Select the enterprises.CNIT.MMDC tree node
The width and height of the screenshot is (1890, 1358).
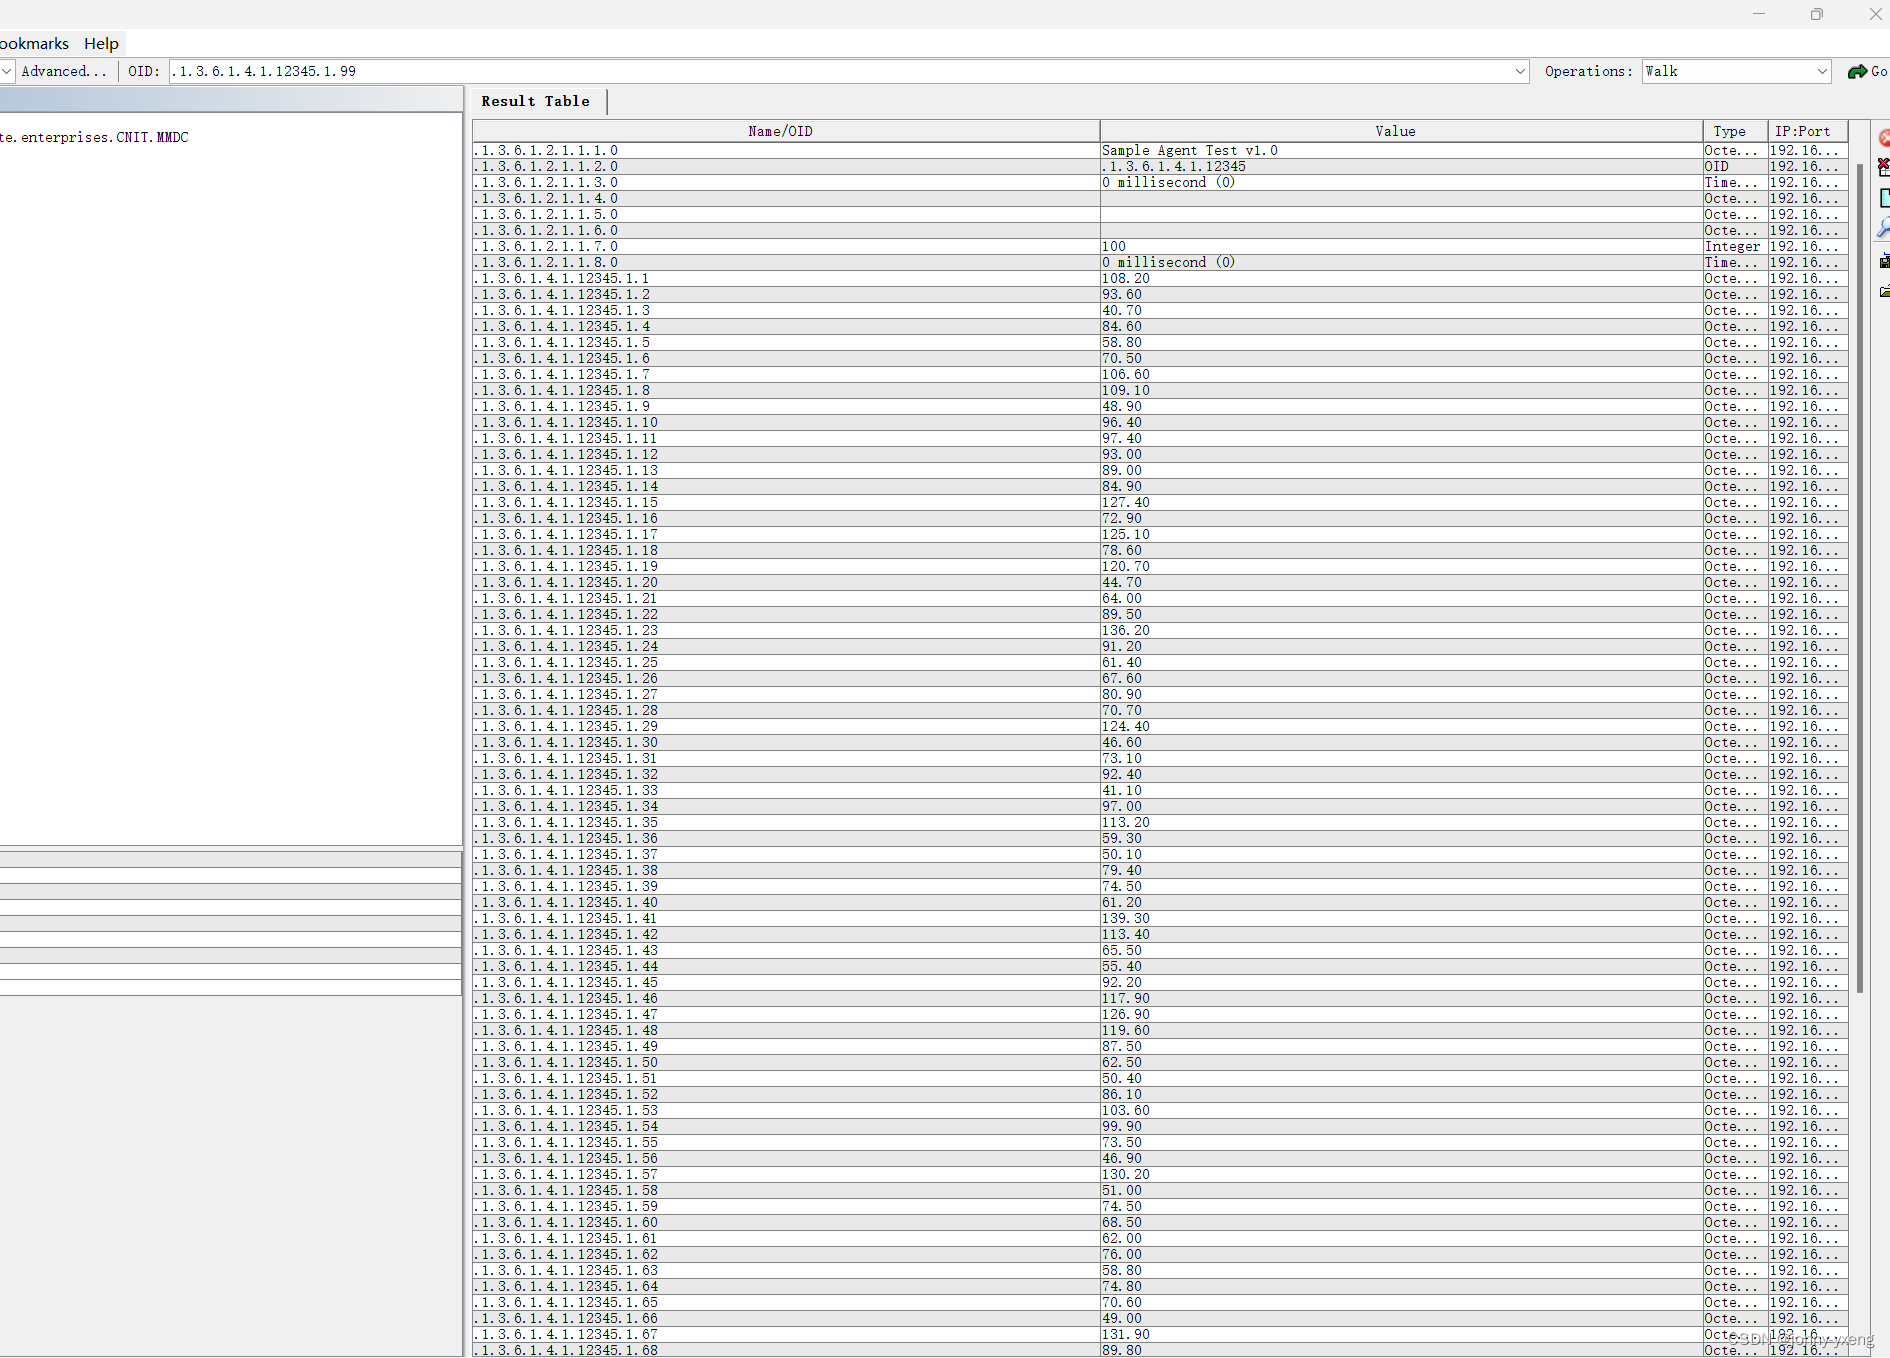coord(95,137)
